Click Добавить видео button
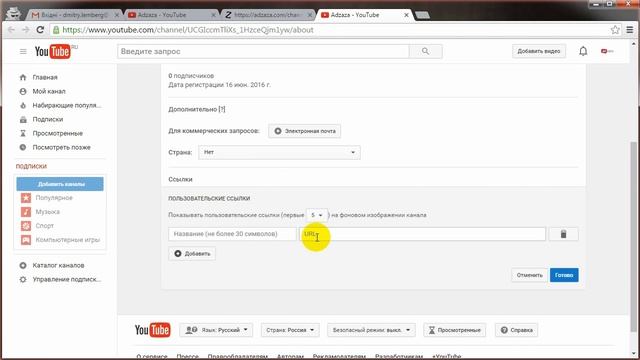The height and width of the screenshot is (360, 640). coord(539,51)
